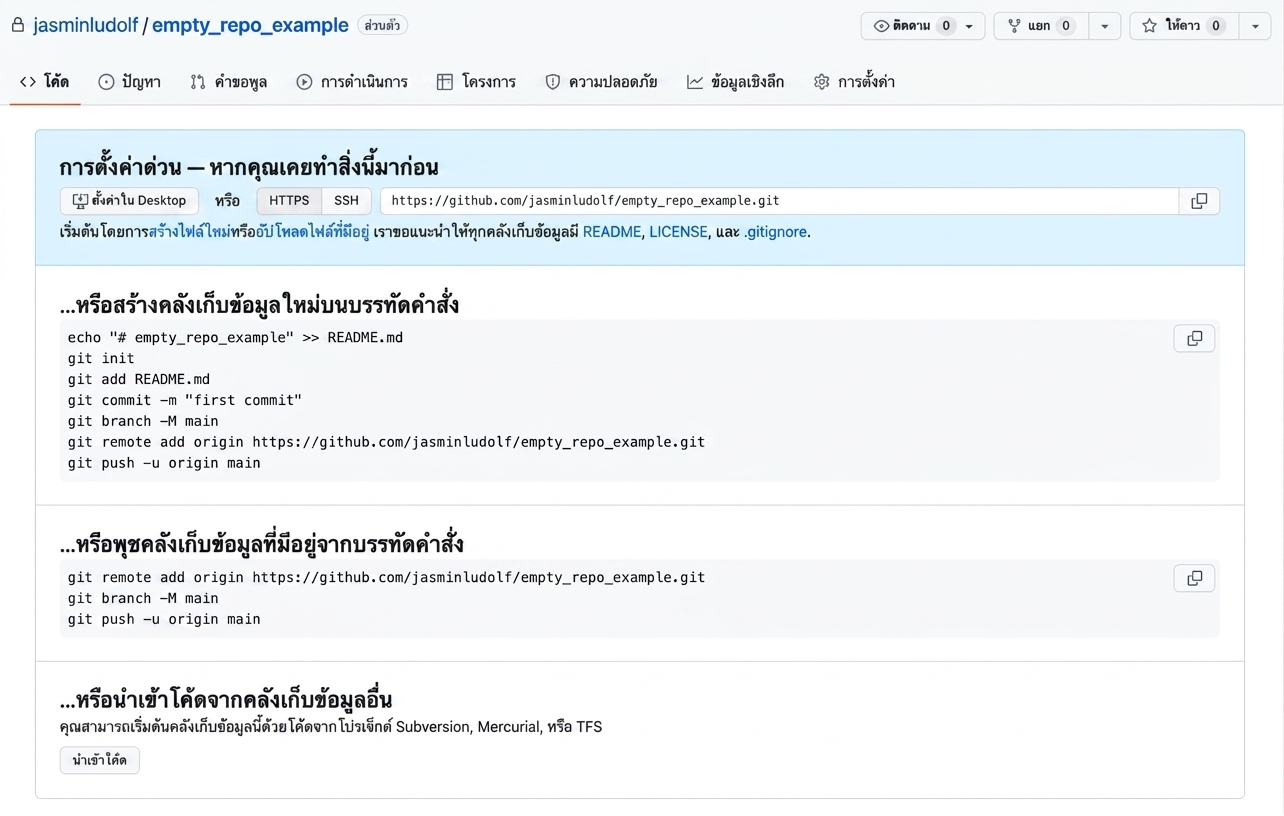Click the private repository lock icon
The width and height of the screenshot is (1284, 816).
tap(17, 26)
